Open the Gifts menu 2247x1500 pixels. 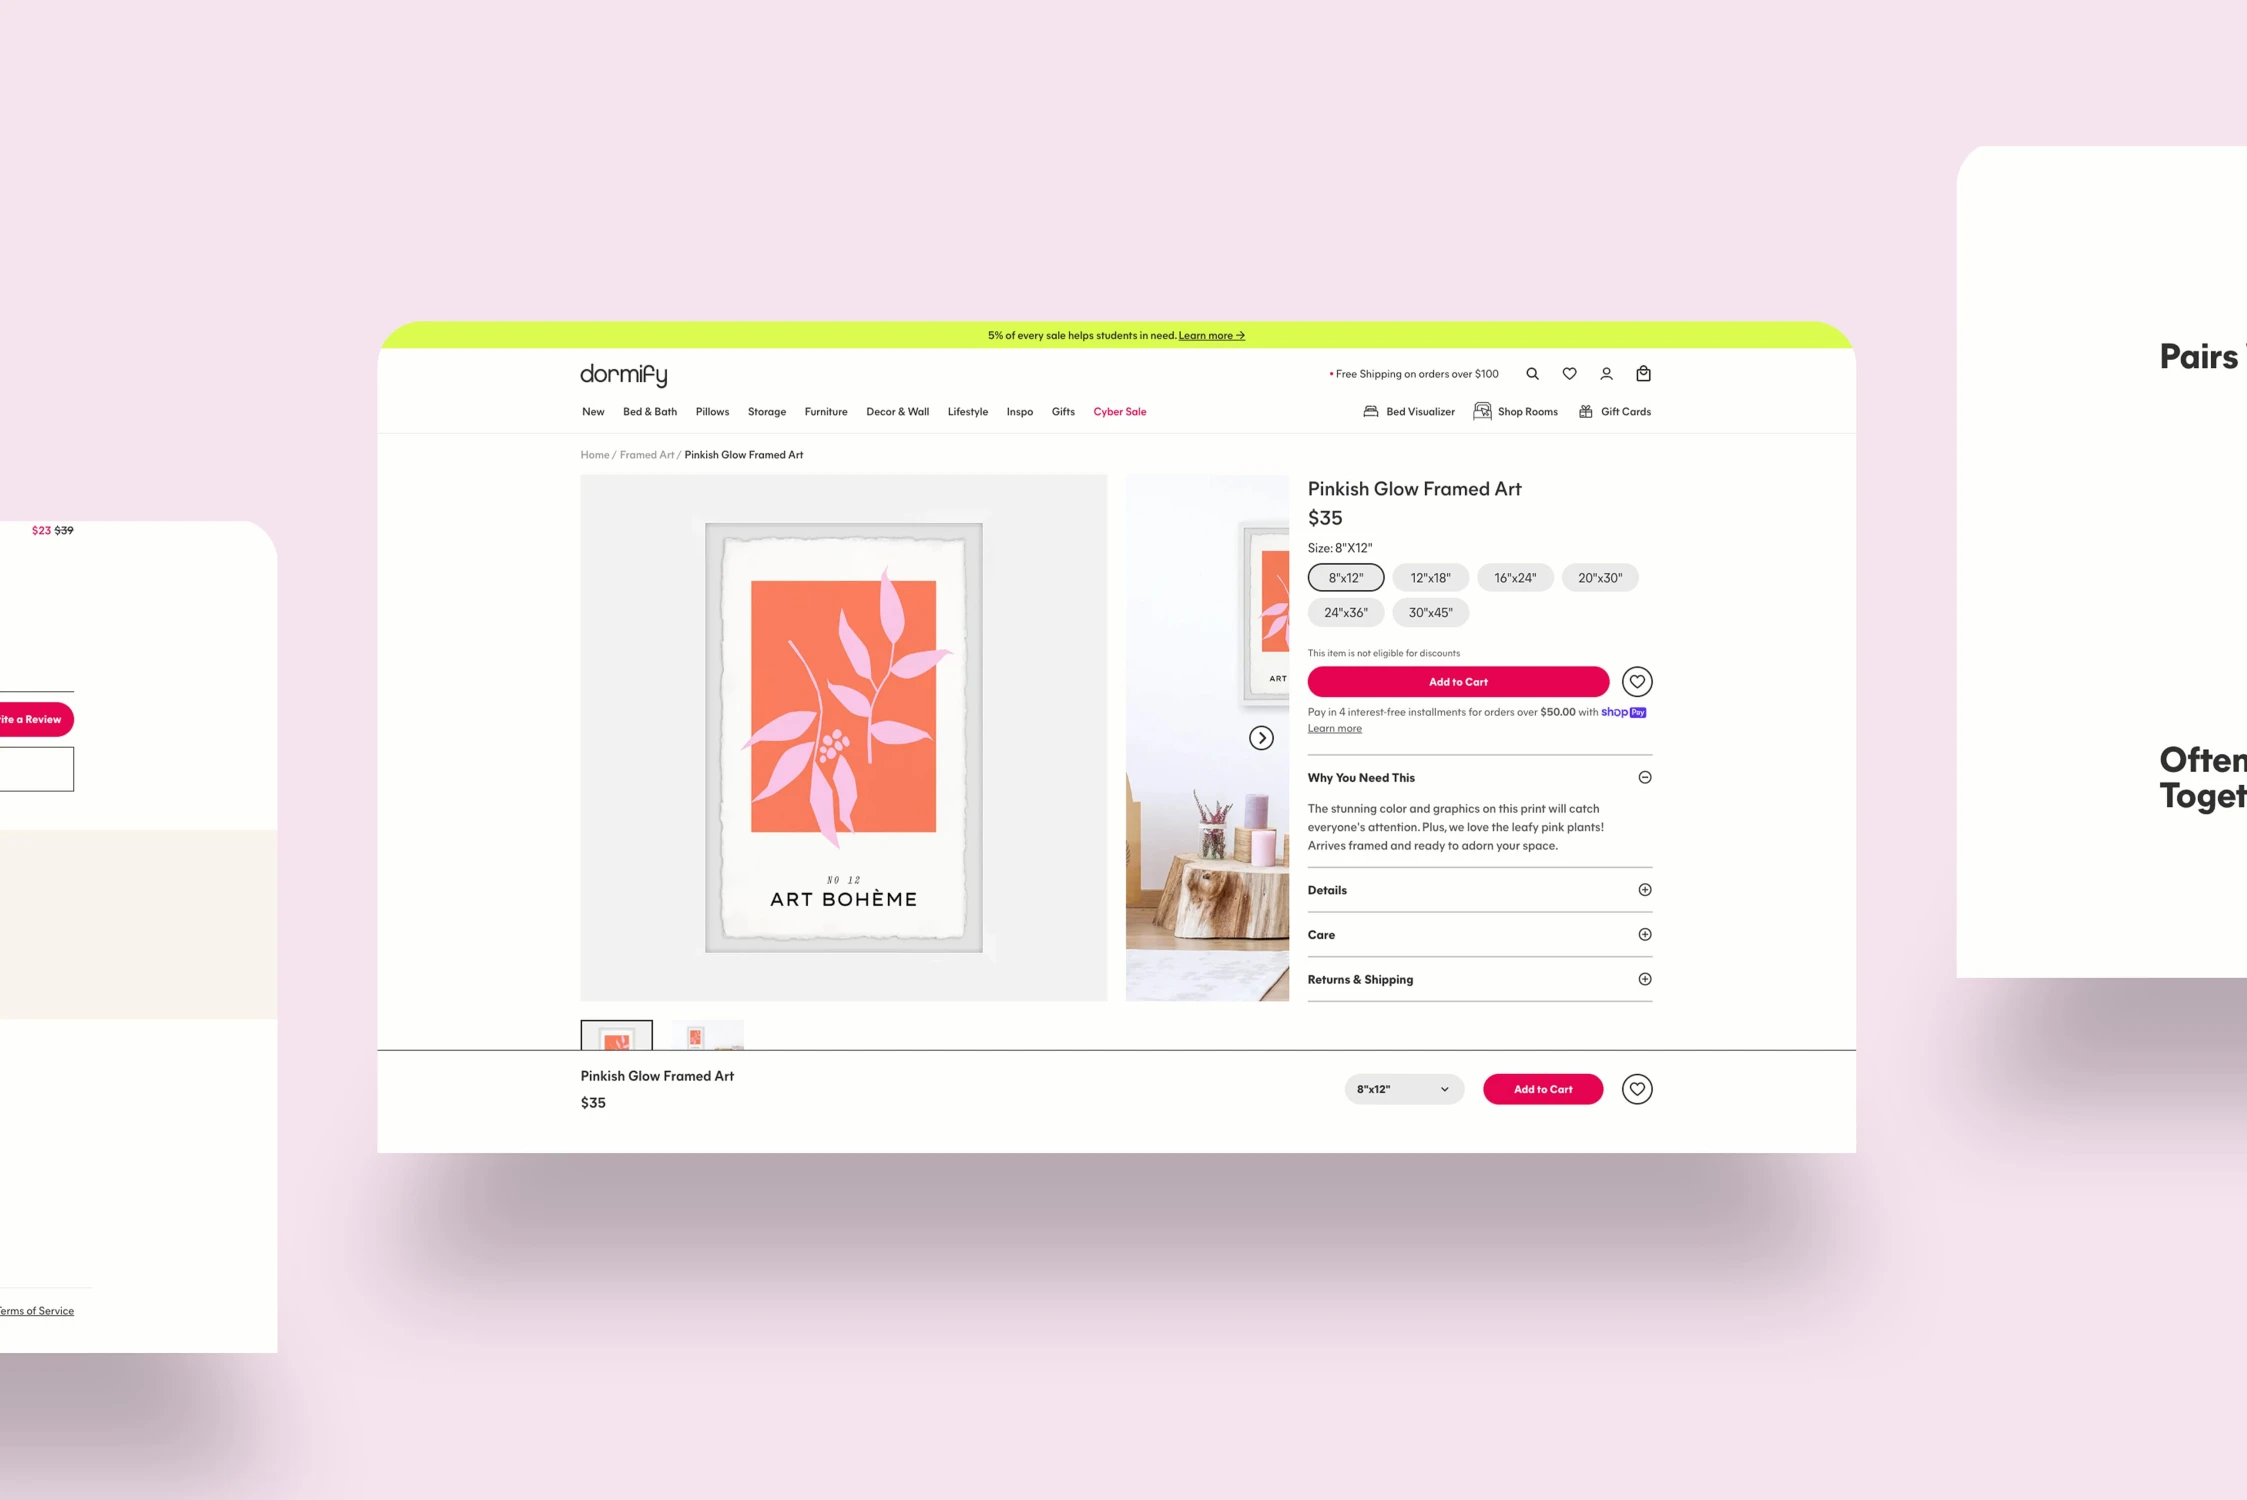coord(1063,412)
